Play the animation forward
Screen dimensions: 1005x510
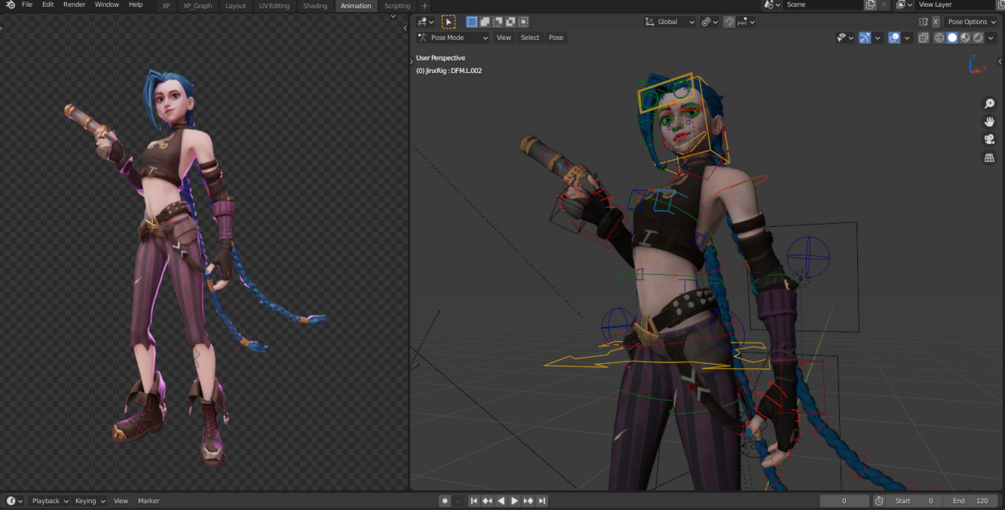pyautogui.click(x=514, y=501)
